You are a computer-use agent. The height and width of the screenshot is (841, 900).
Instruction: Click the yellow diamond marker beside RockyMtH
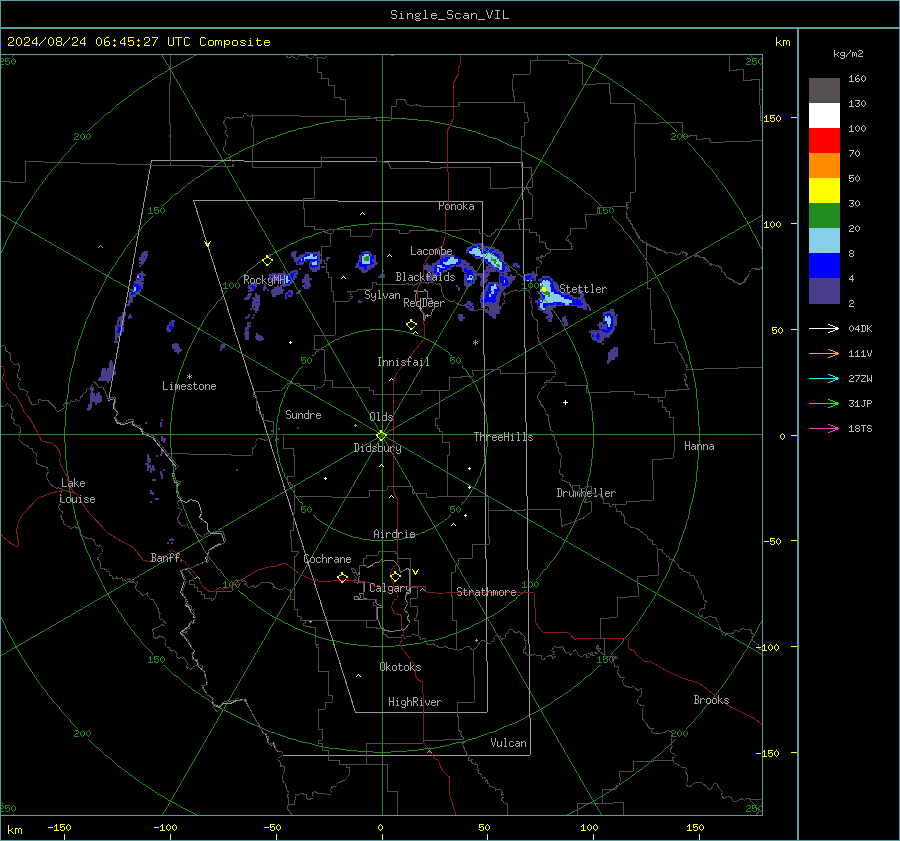(267, 261)
